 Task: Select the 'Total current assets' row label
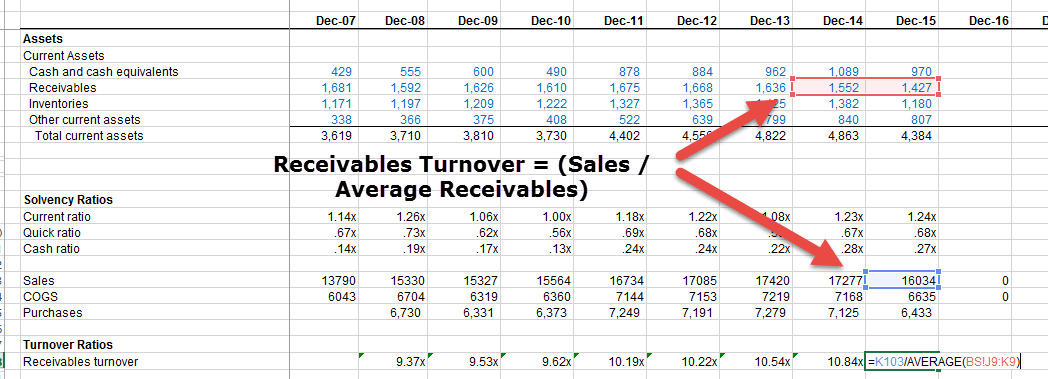coord(155,136)
